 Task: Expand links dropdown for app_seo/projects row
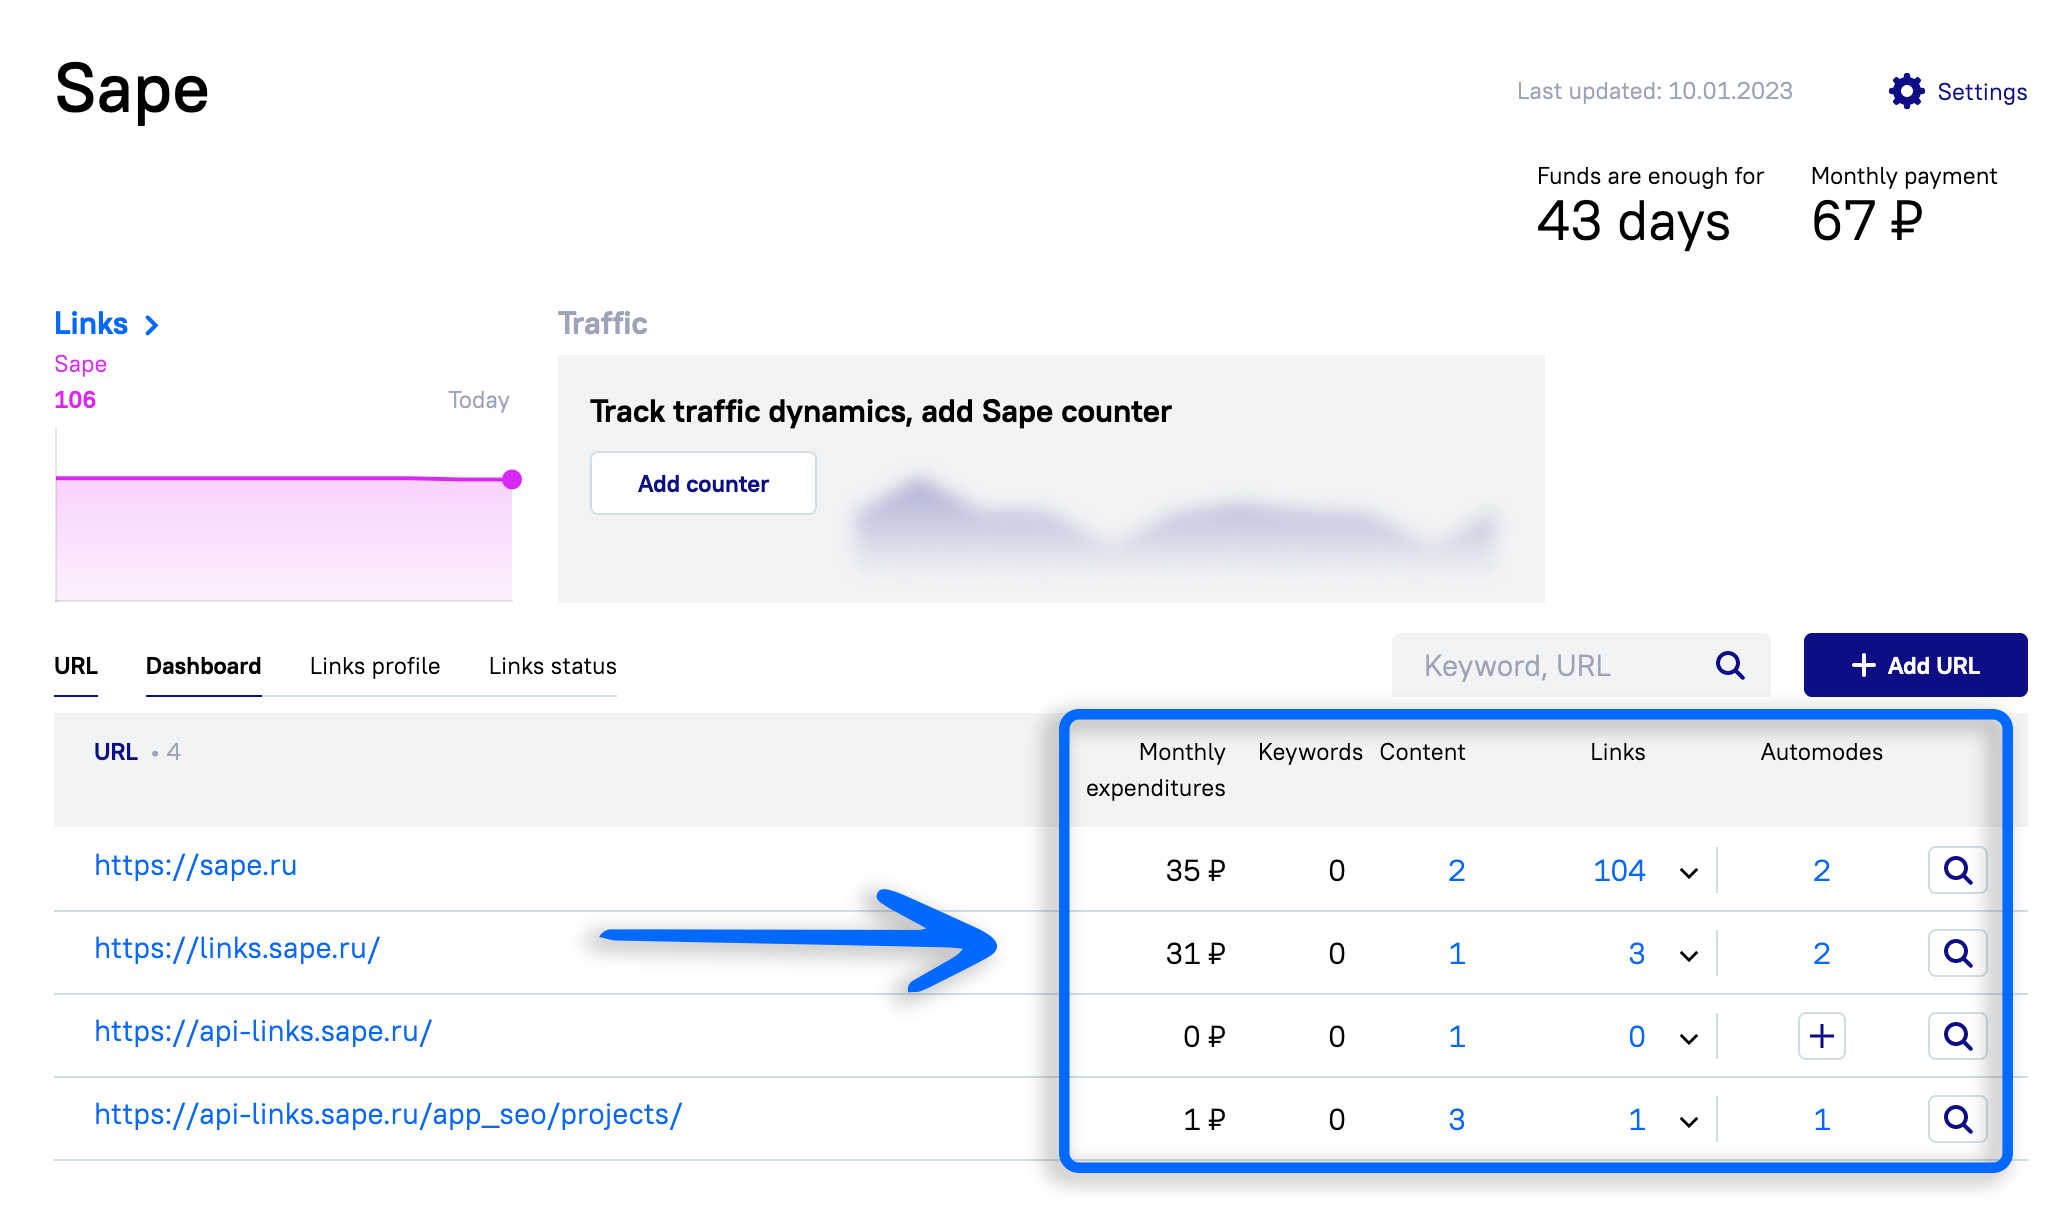(1689, 1121)
